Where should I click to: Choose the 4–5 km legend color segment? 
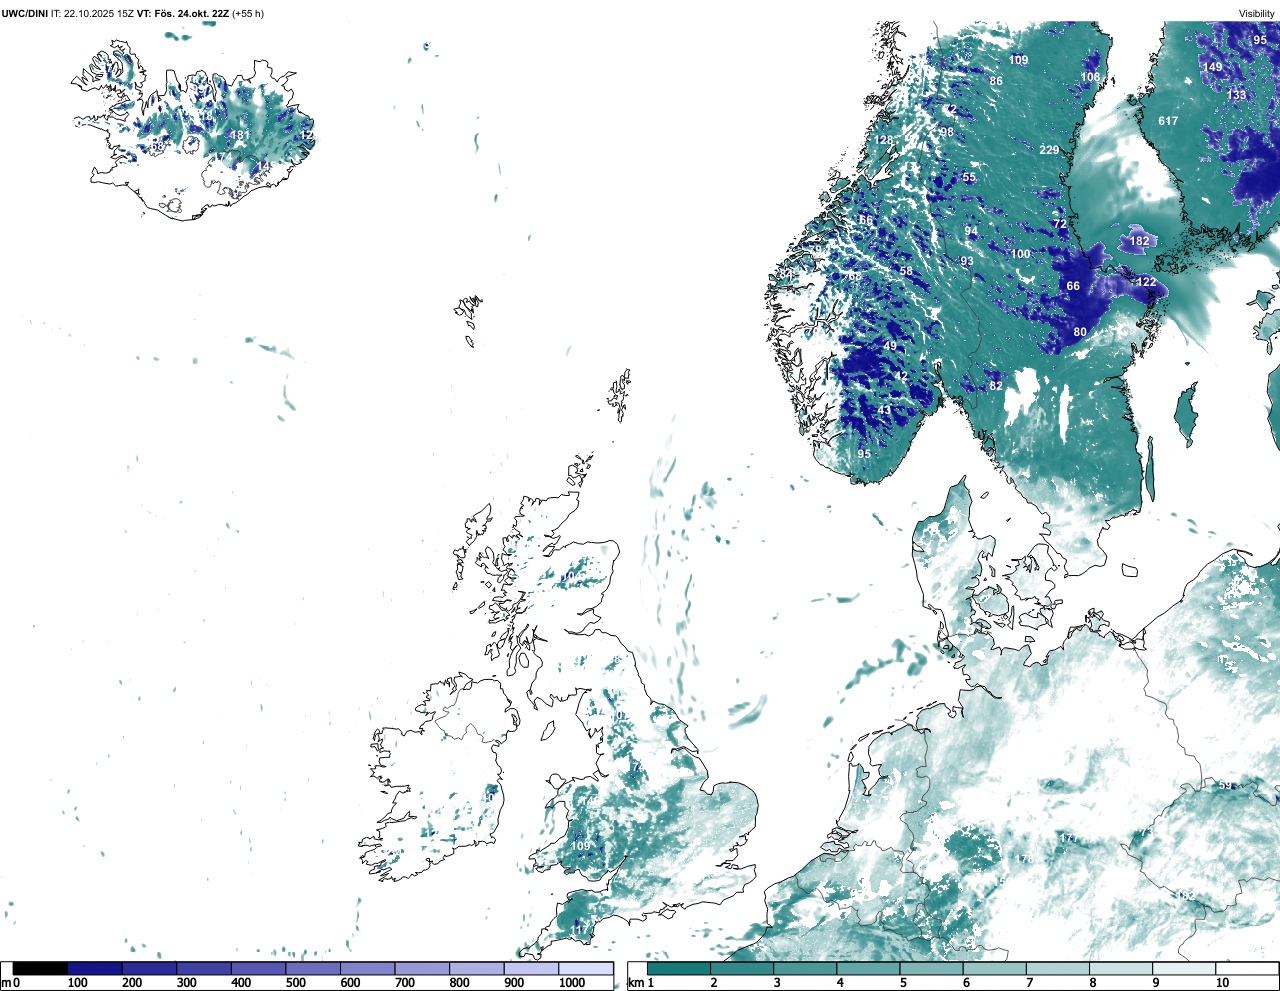[869, 969]
